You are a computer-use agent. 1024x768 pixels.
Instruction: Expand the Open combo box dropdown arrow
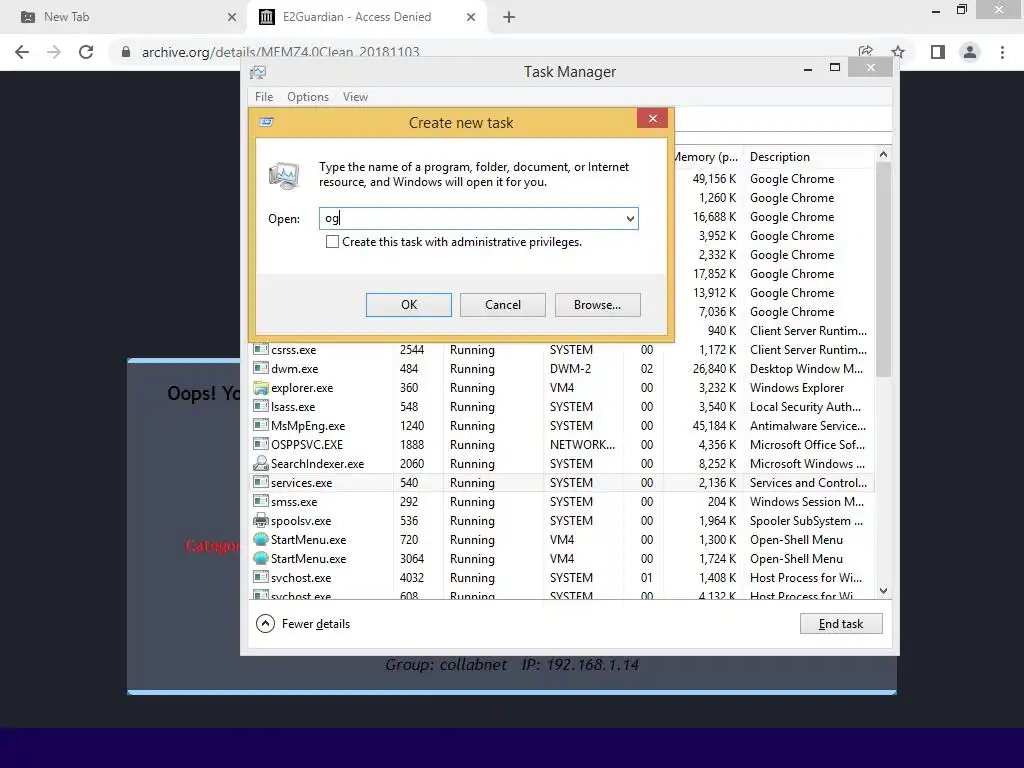pyautogui.click(x=630, y=219)
